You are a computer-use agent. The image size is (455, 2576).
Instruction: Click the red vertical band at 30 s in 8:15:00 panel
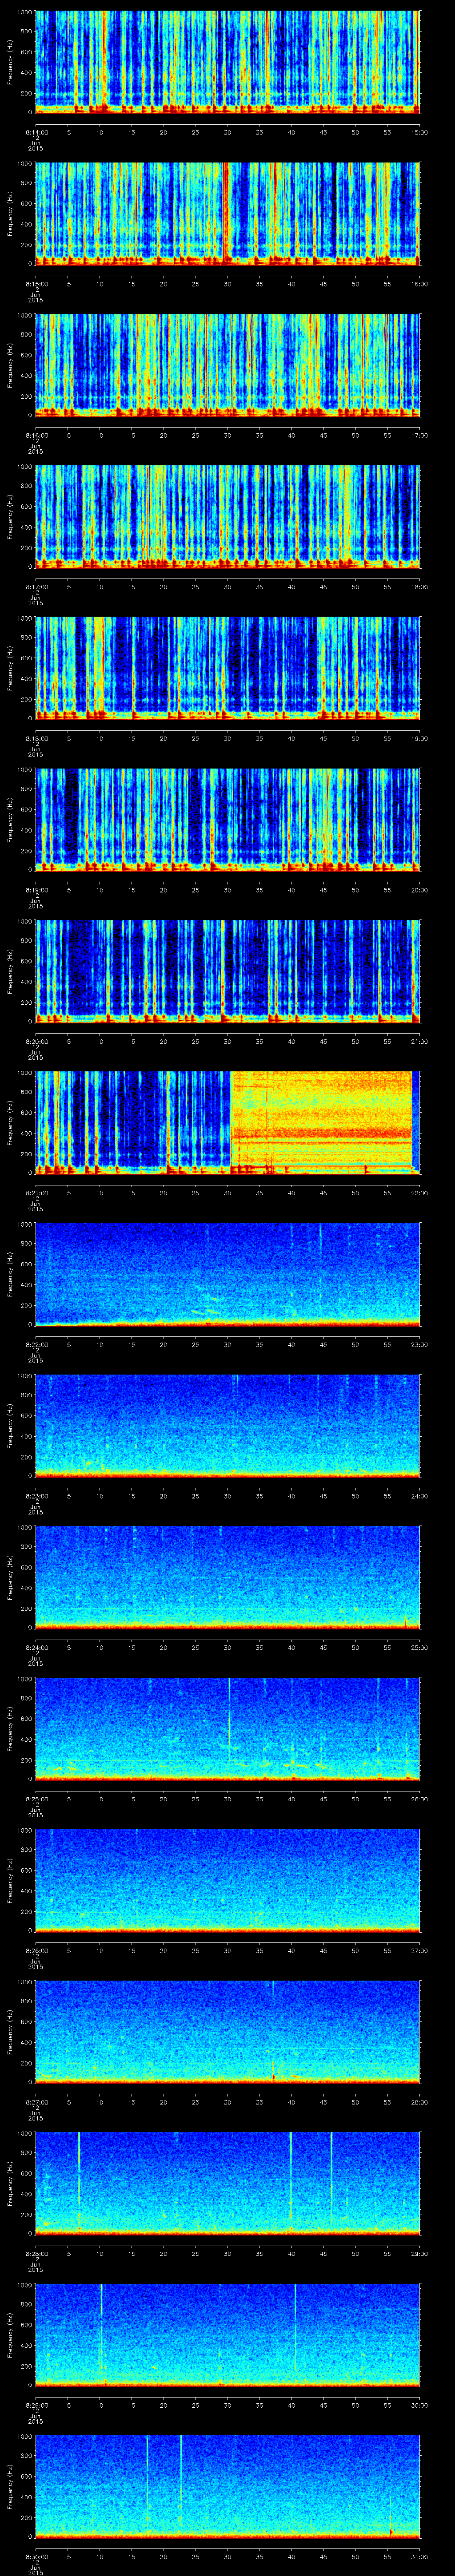click(x=227, y=212)
